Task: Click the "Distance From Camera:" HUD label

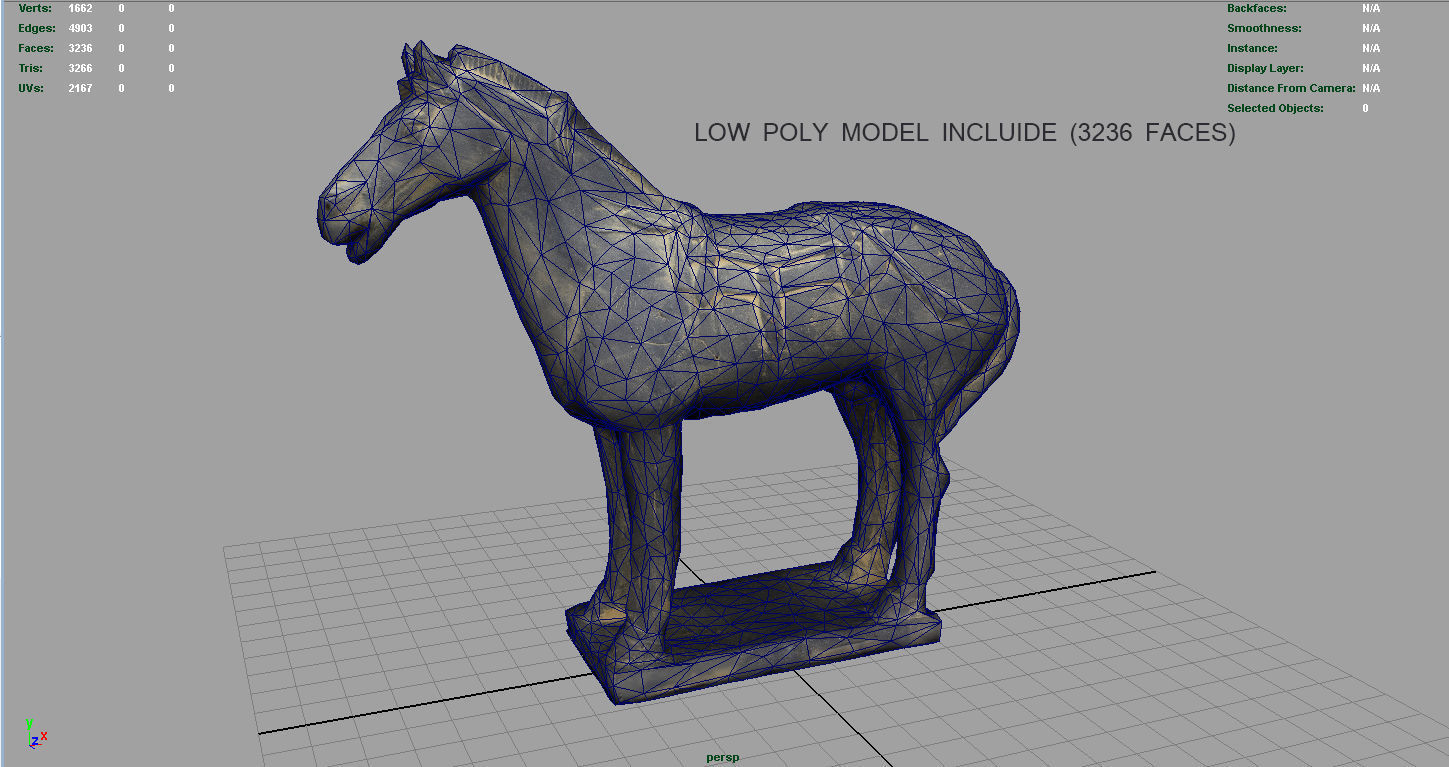Action: point(1291,88)
